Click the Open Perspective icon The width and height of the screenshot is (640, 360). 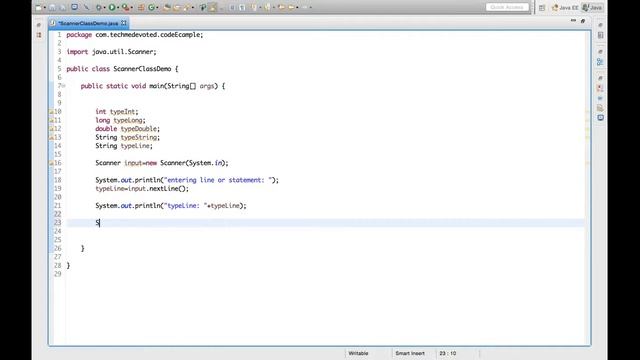(542, 7)
